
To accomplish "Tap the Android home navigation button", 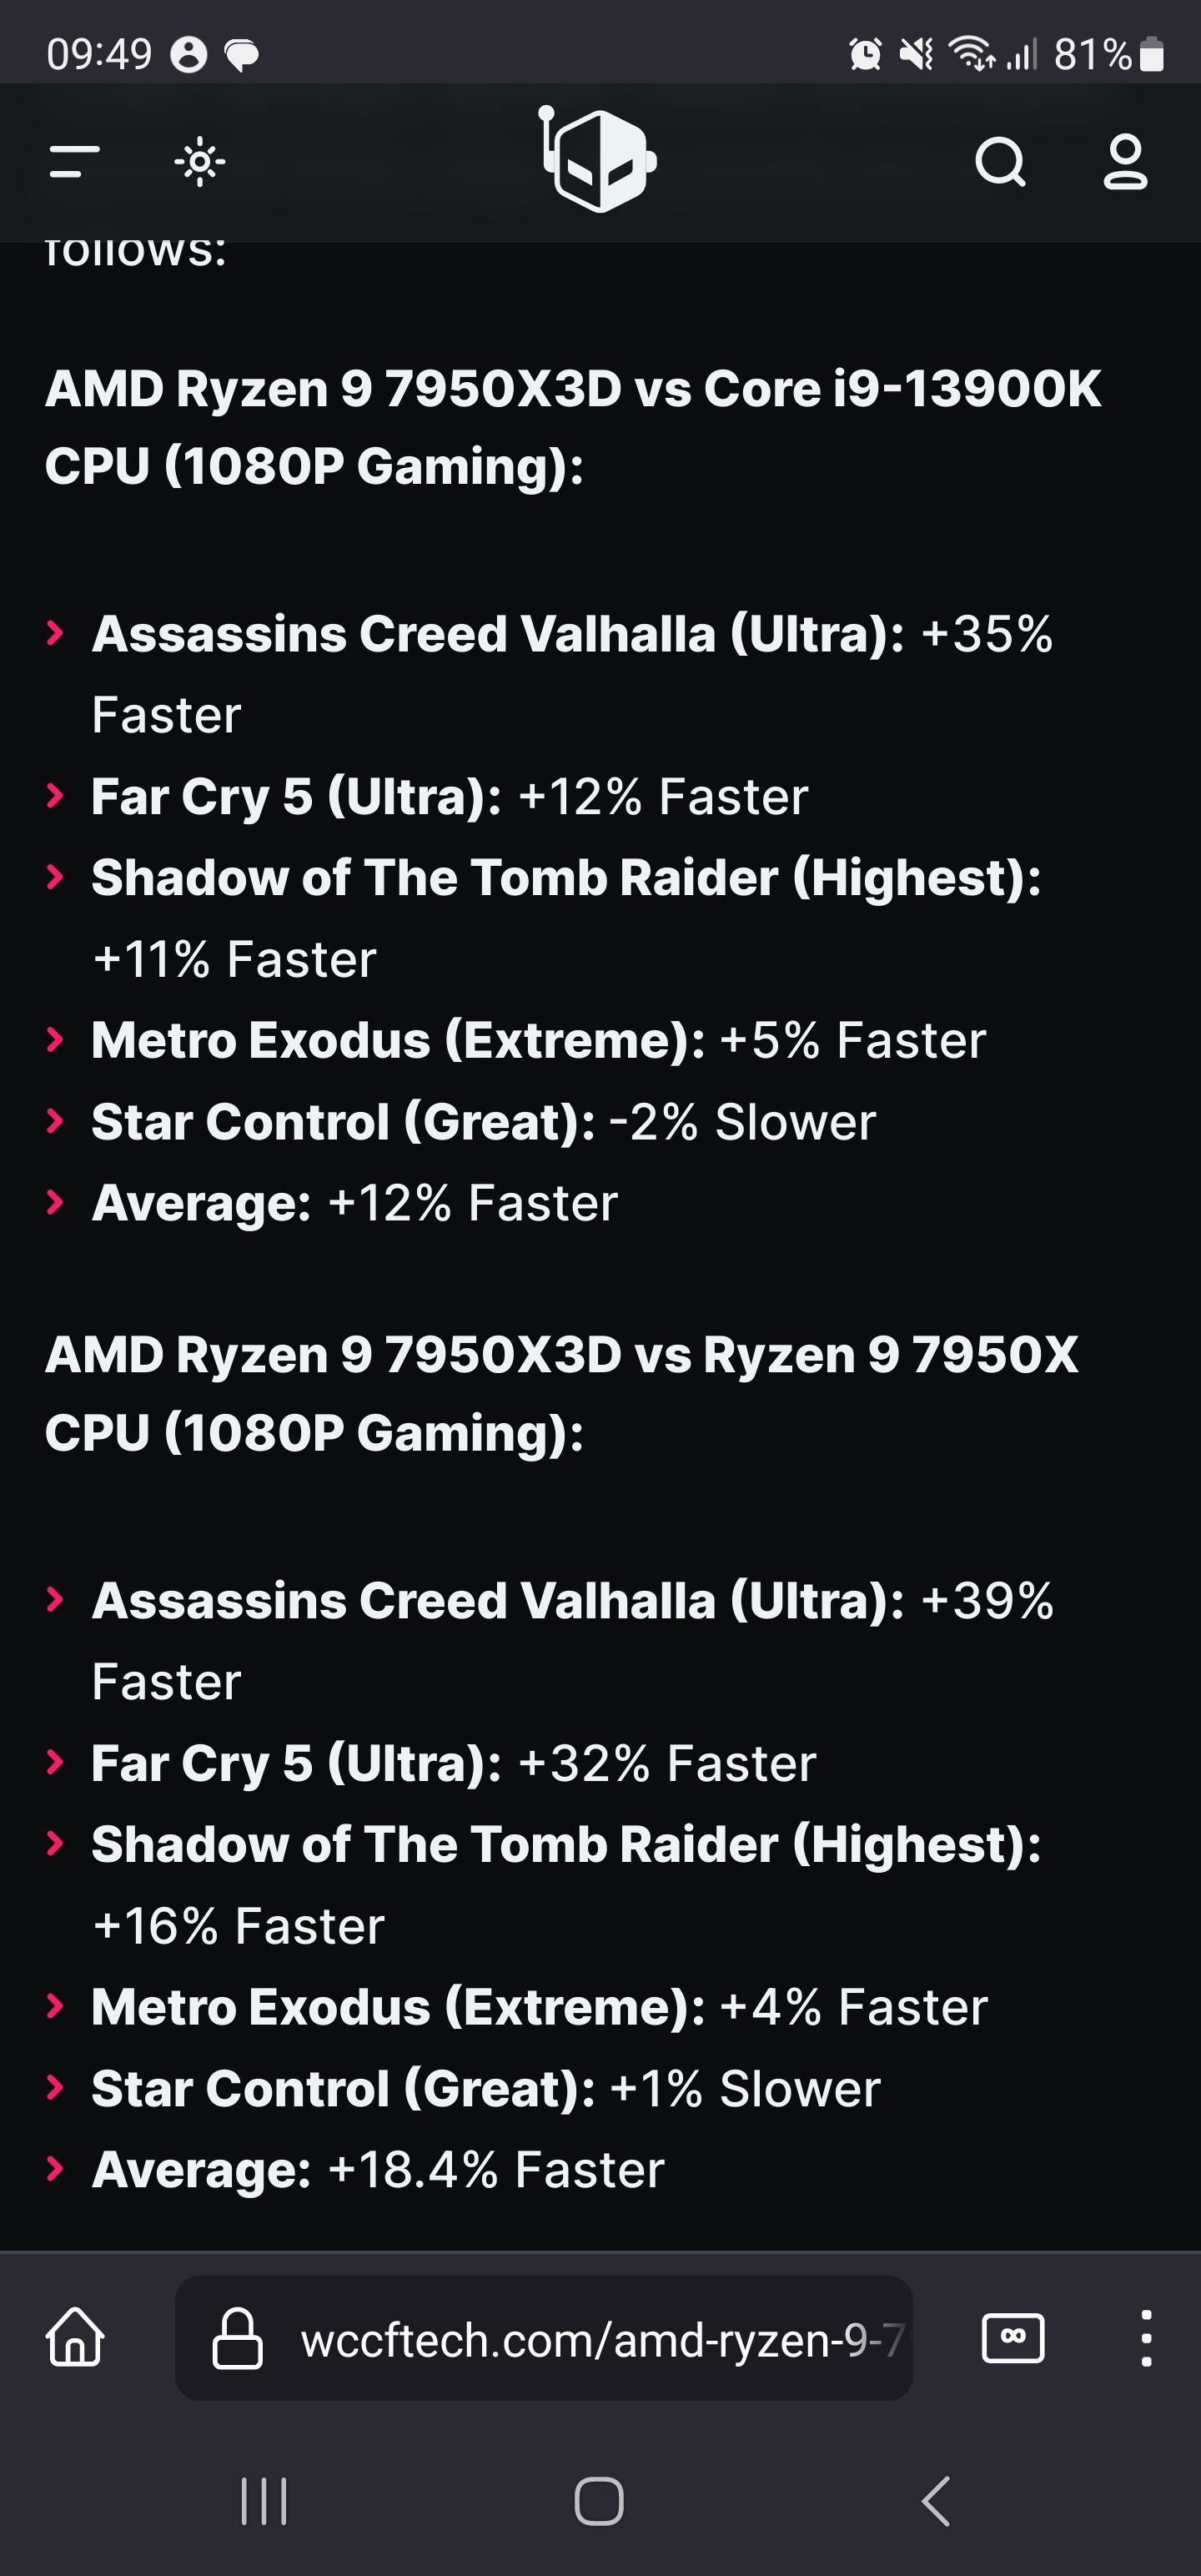I will [599, 2501].
